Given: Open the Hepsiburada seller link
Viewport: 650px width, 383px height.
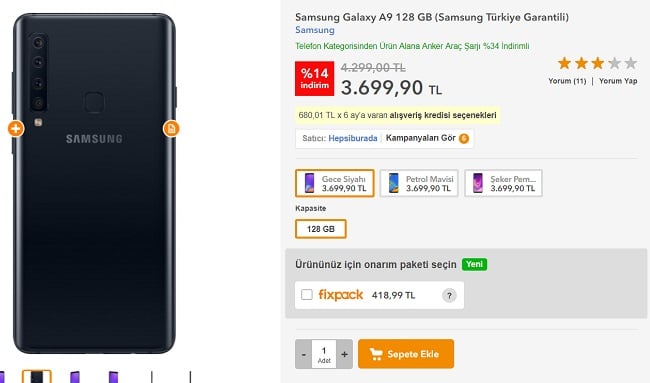Looking at the screenshot, I should (x=353, y=138).
